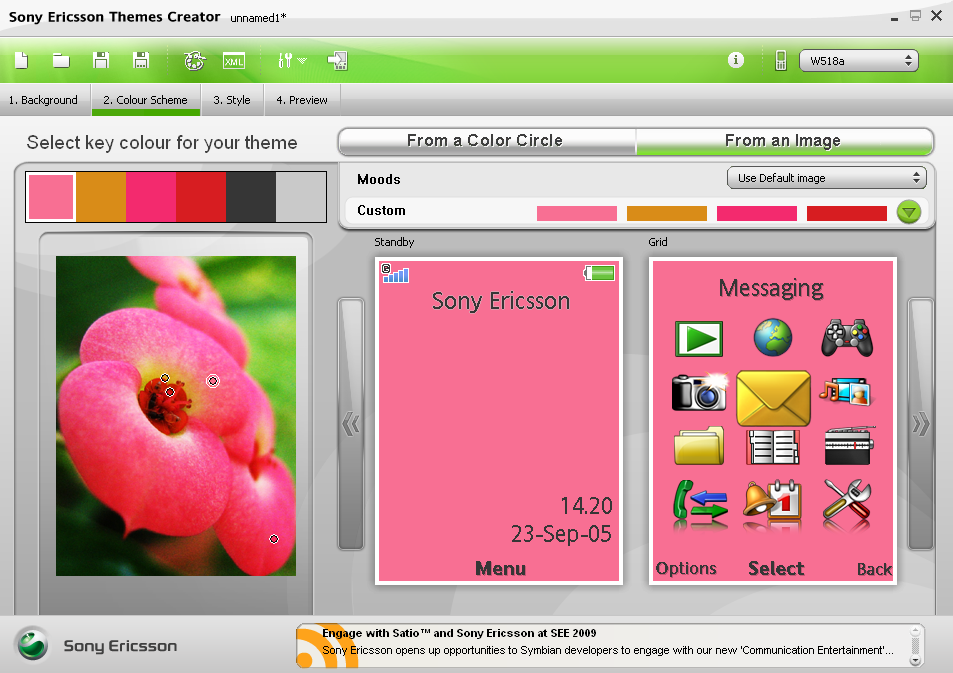
Task: Select the picker marker on the pale right petal
Action: [x=213, y=381]
